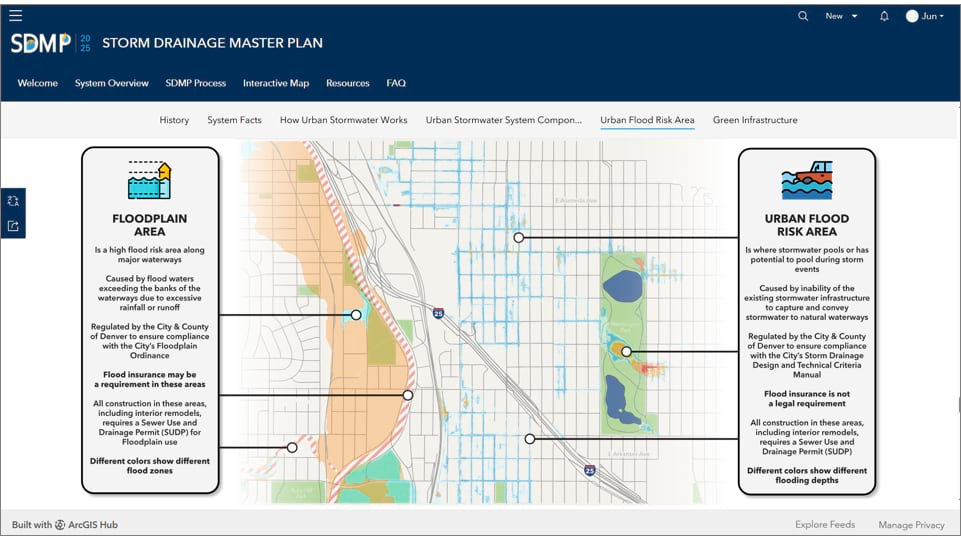Click the FLOODPLAIN AREA heading
Screen dimensions: 961x541
pyautogui.click(x=150, y=225)
